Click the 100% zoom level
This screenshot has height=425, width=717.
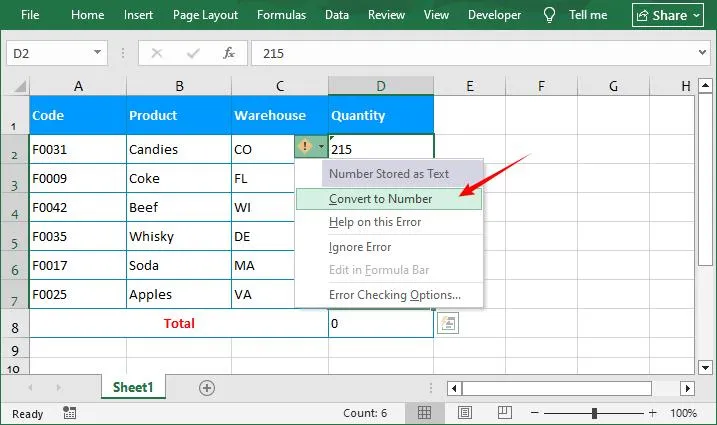(683, 413)
